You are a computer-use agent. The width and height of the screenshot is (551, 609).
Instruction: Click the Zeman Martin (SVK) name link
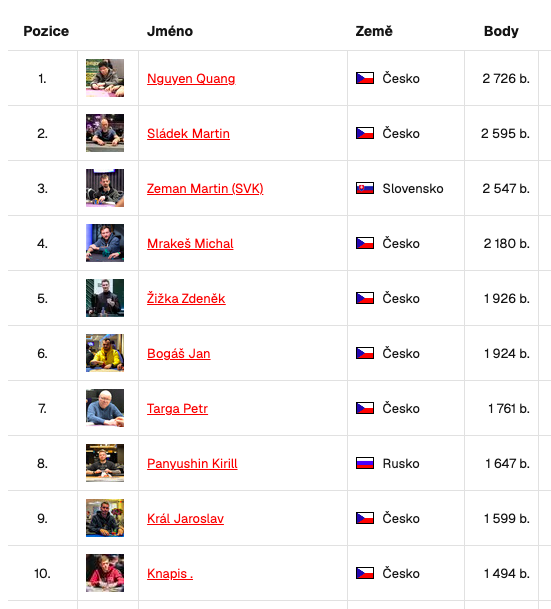pos(205,188)
